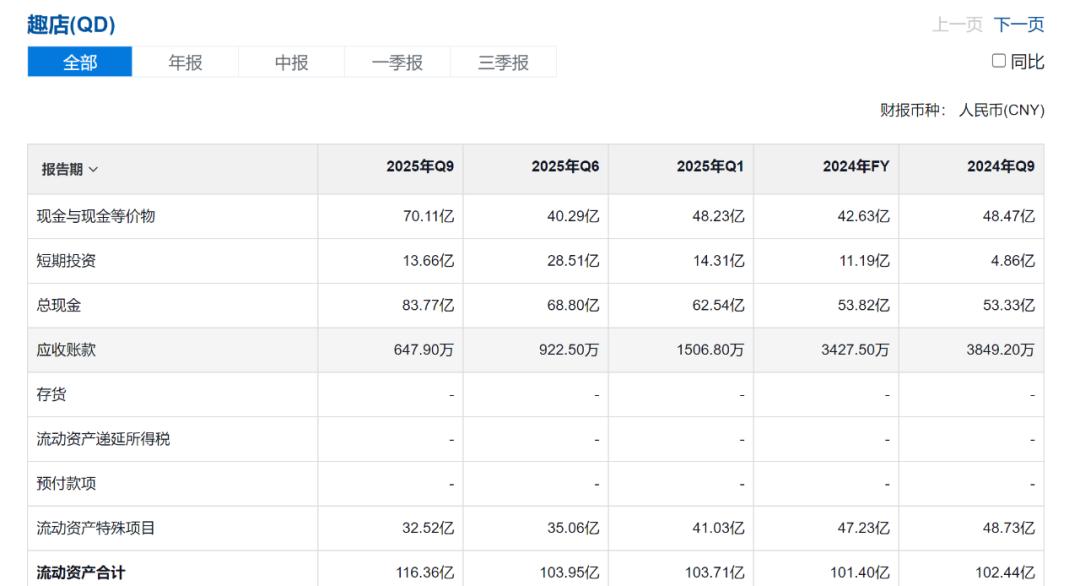Choose the 2024年FY column header
Viewport: 1080px width, 586px height.
[x=856, y=168]
